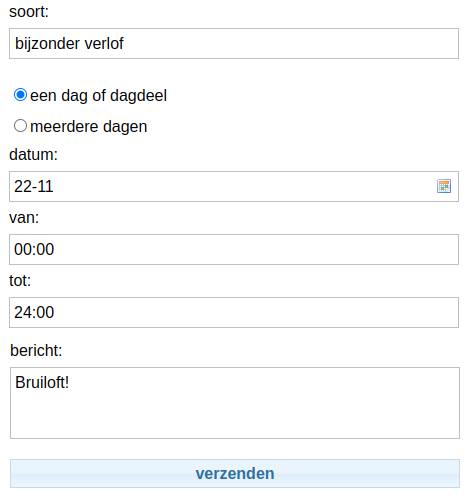This screenshot has height=496, width=471.
Task: Click the 'bijzonder verlof' text in soort field
Action: pos(69,44)
